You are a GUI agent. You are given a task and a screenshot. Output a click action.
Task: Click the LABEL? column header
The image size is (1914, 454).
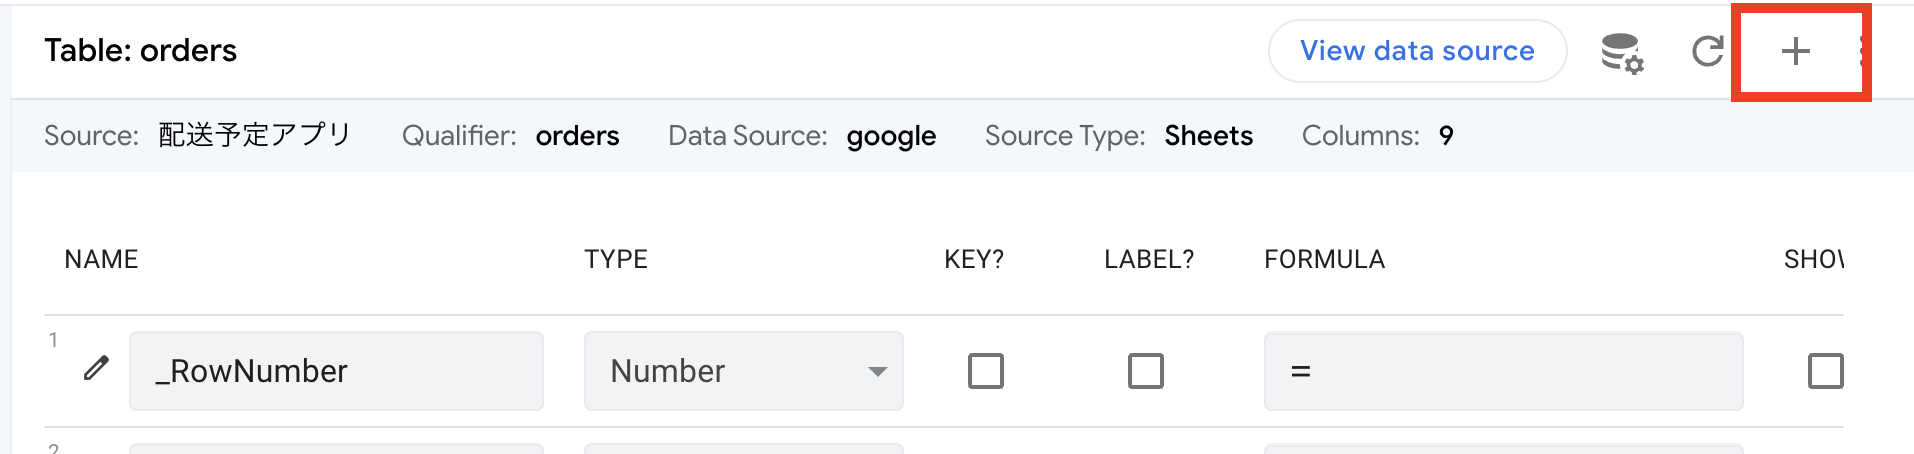point(1149,259)
